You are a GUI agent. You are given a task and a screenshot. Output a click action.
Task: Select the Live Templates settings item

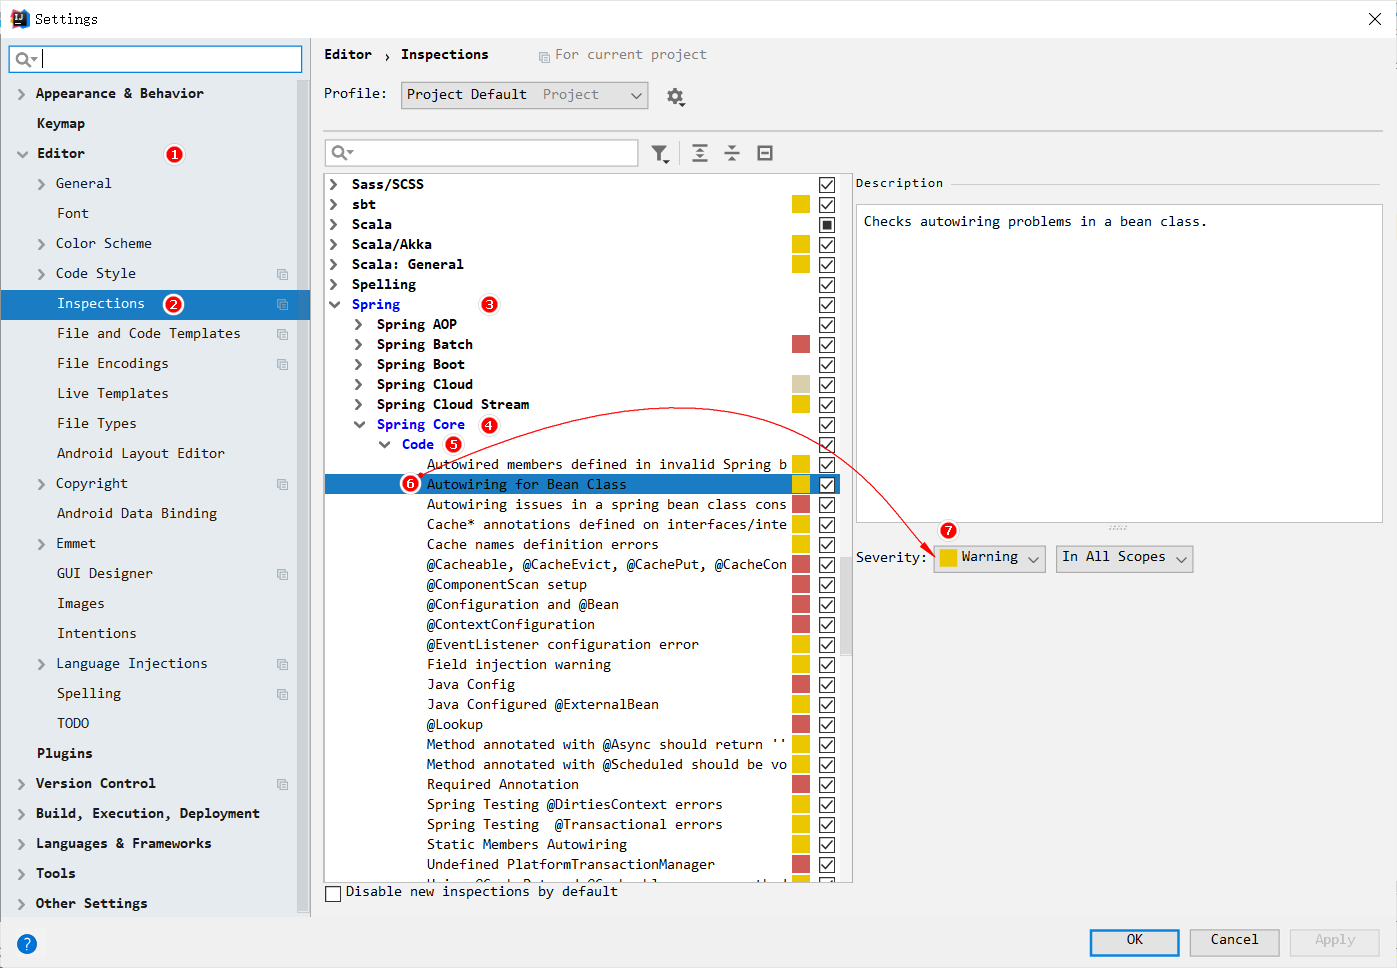pyautogui.click(x=112, y=394)
